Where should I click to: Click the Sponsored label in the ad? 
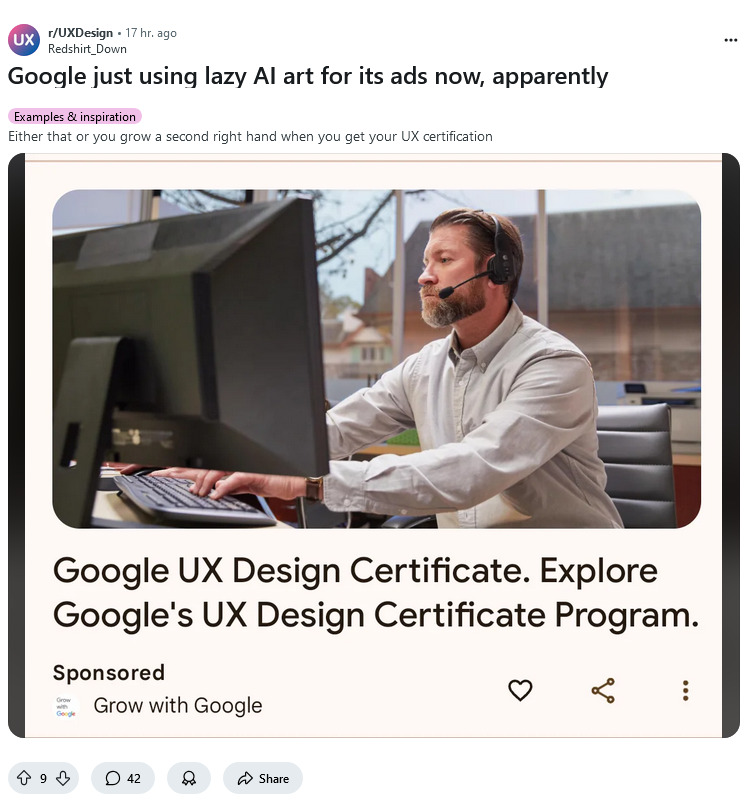[109, 673]
